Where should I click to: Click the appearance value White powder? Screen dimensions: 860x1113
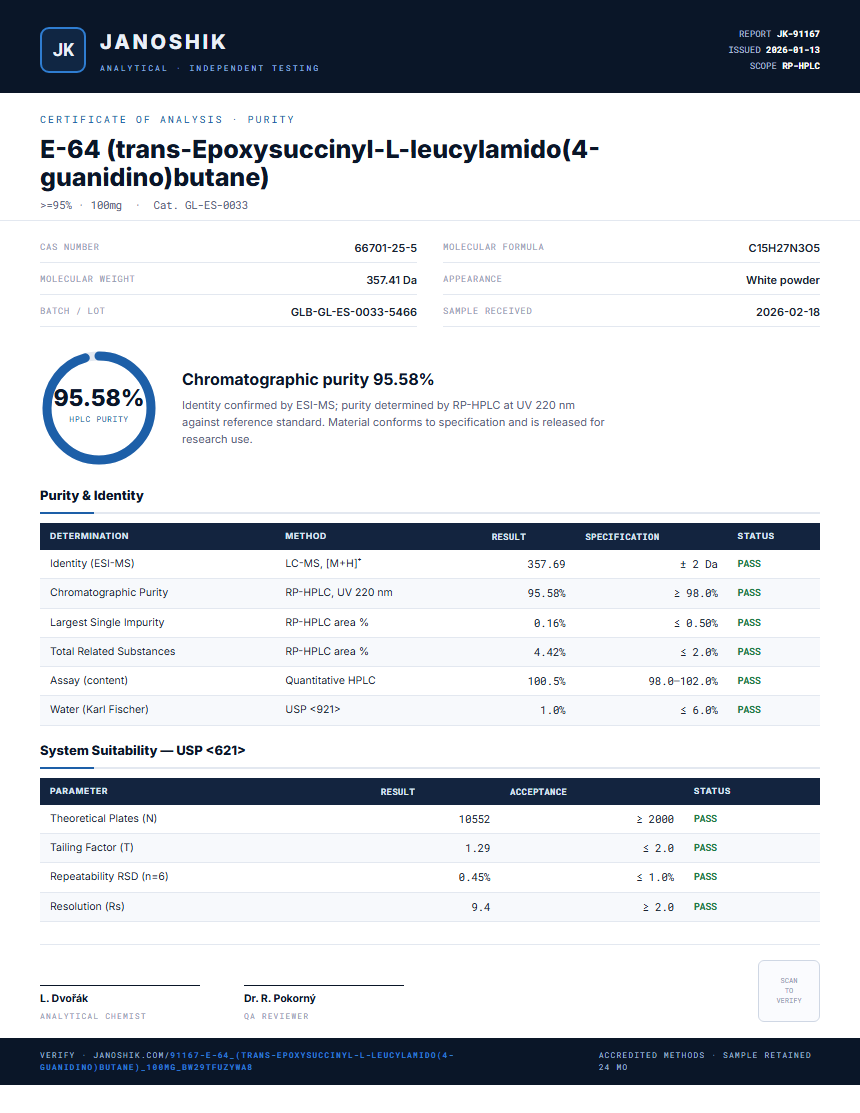[783, 280]
